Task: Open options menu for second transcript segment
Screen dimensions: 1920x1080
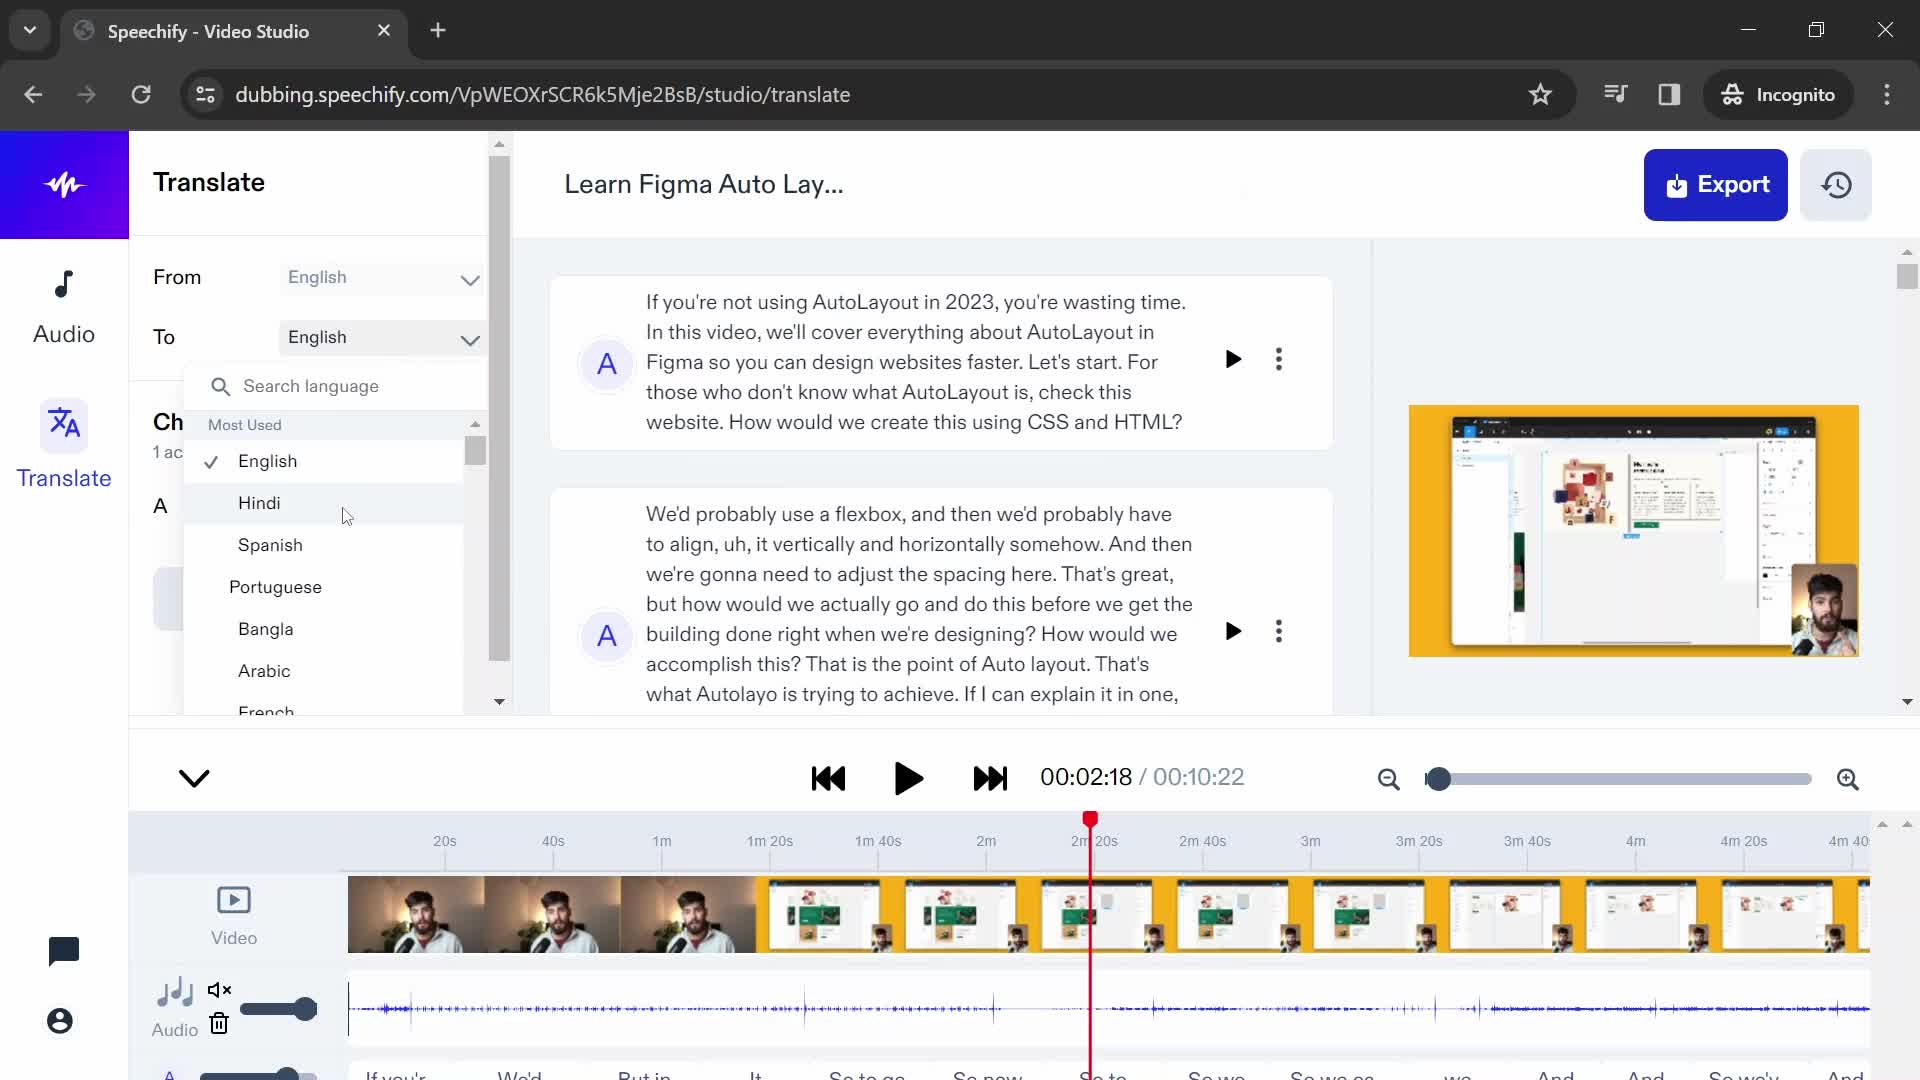Action: [1278, 631]
